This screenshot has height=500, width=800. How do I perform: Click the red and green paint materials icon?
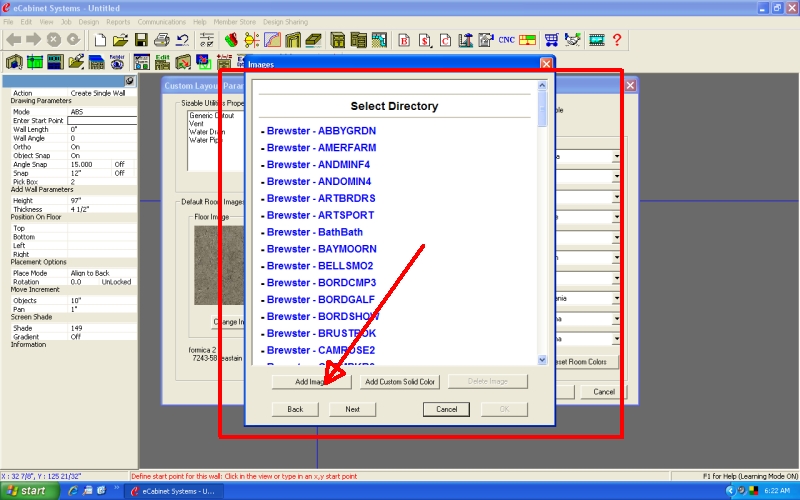point(231,40)
